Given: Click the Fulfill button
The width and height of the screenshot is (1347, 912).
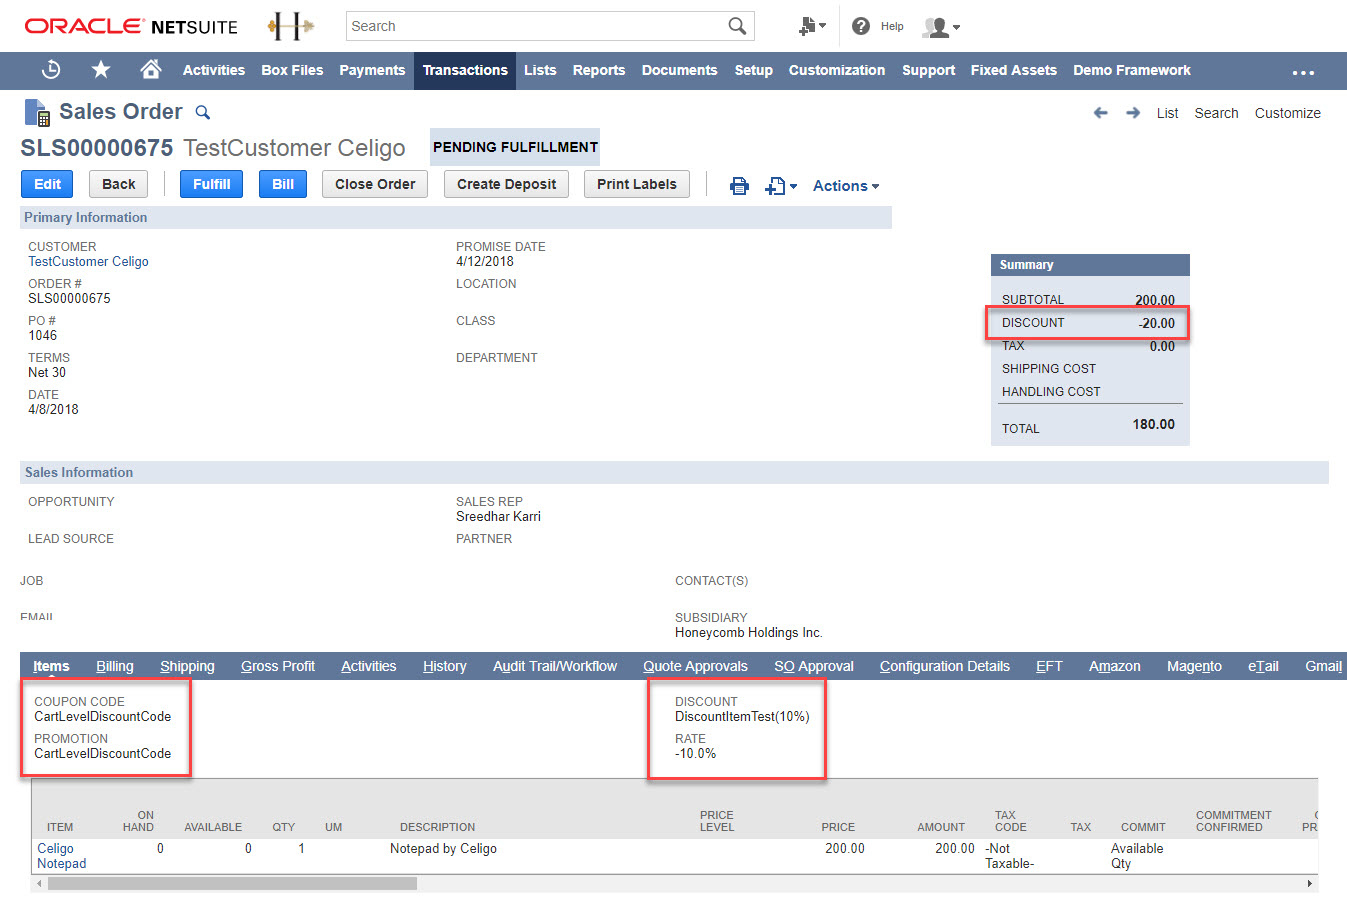Looking at the screenshot, I should 211,184.
